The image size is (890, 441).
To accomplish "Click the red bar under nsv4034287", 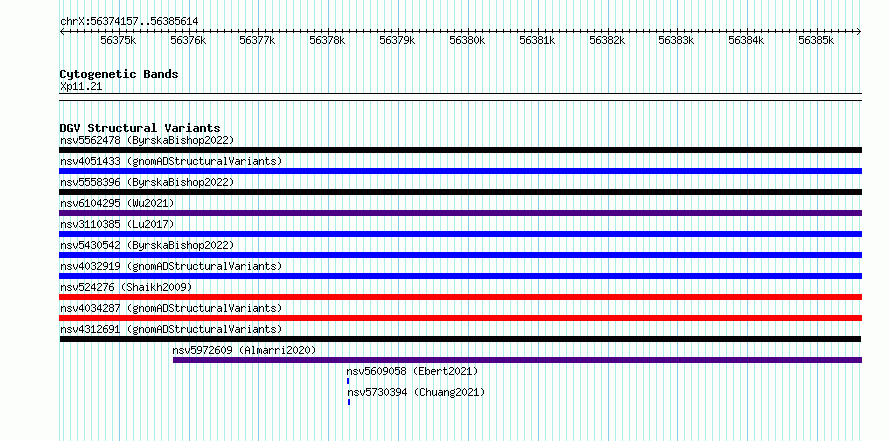I will [x=461, y=318].
